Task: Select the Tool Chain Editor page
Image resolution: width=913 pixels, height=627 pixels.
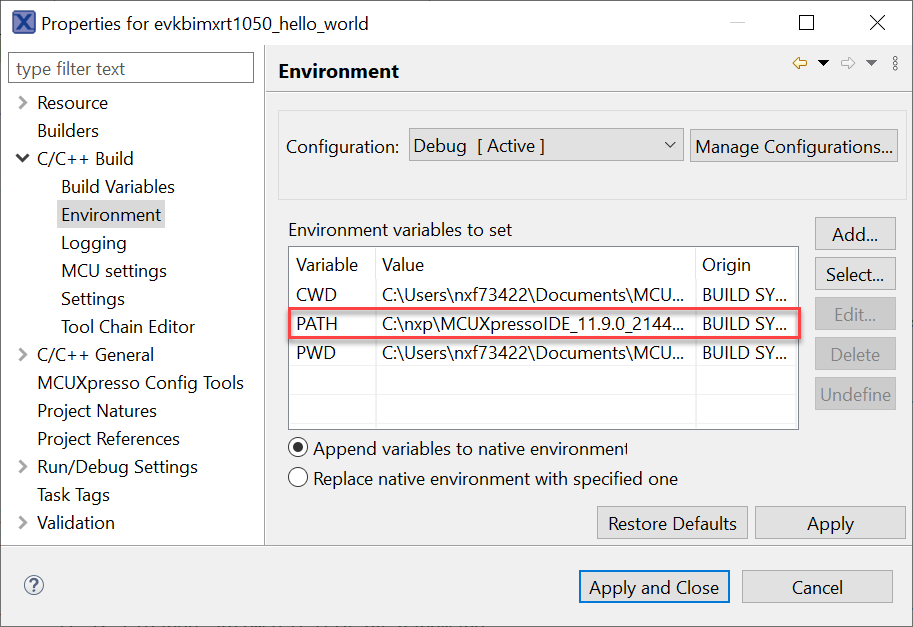Action: pyautogui.click(x=127, y=327)
